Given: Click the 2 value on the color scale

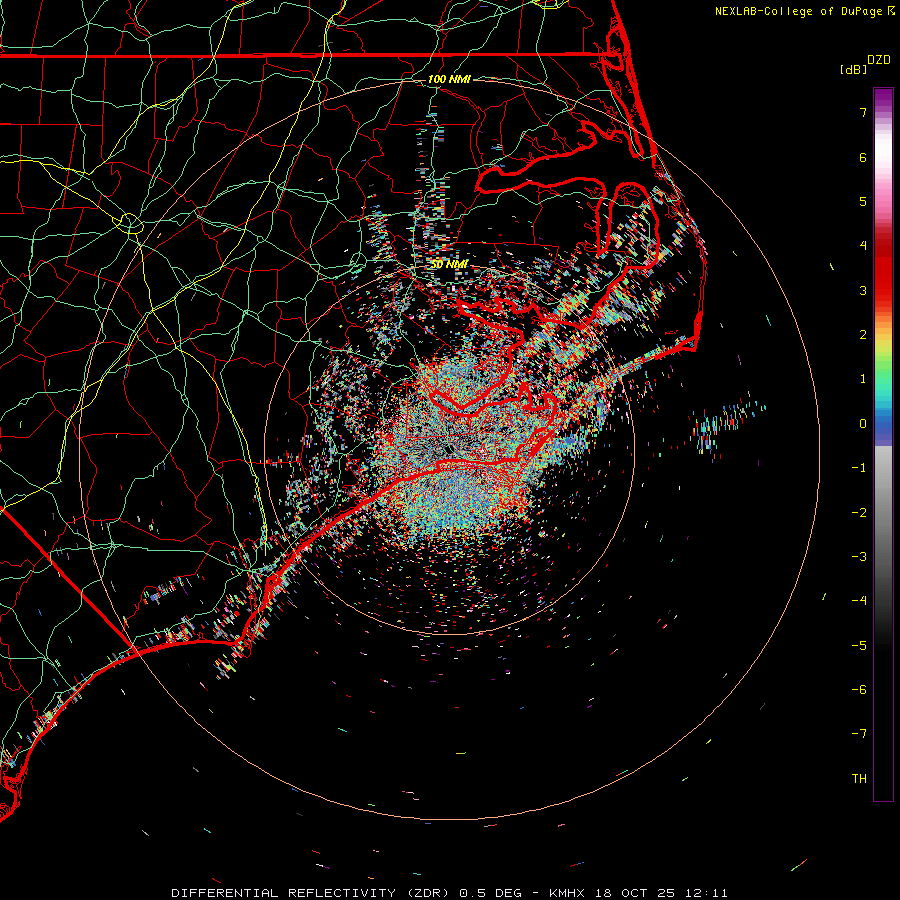Looking at the screenshot, I should pyautogui.click(x=863, y=335).
